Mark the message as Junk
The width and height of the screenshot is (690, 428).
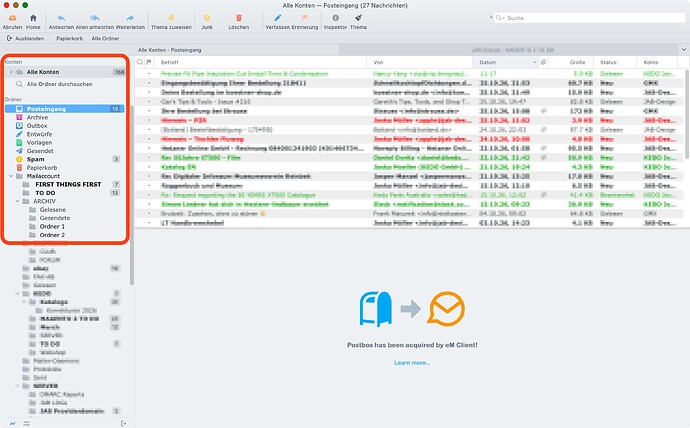pos(207,22)
